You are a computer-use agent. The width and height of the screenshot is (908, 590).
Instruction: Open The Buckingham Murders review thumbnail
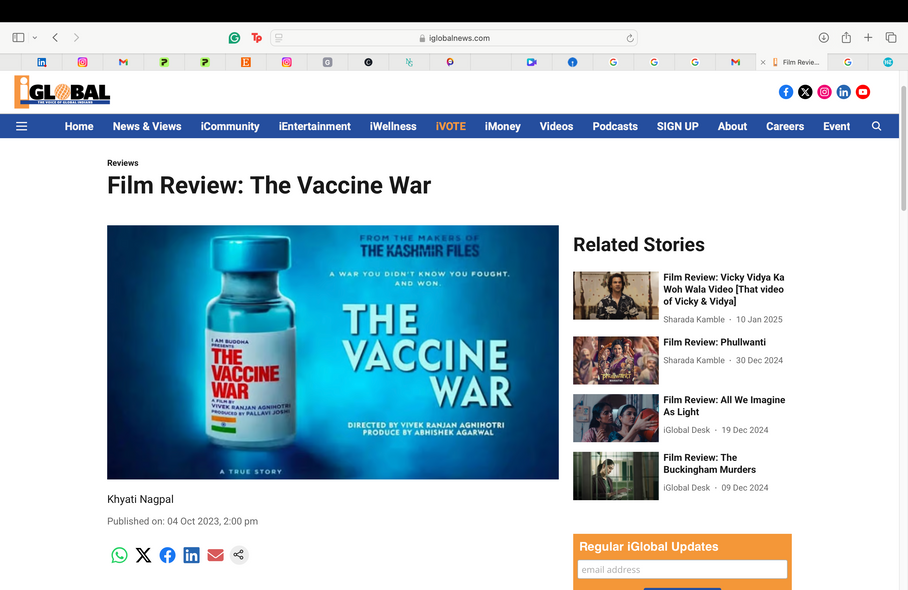615,476
